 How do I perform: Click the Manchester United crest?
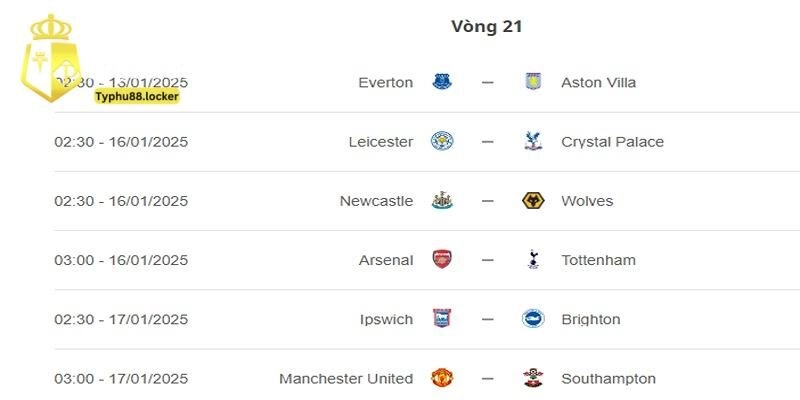[x=442, y=378]
